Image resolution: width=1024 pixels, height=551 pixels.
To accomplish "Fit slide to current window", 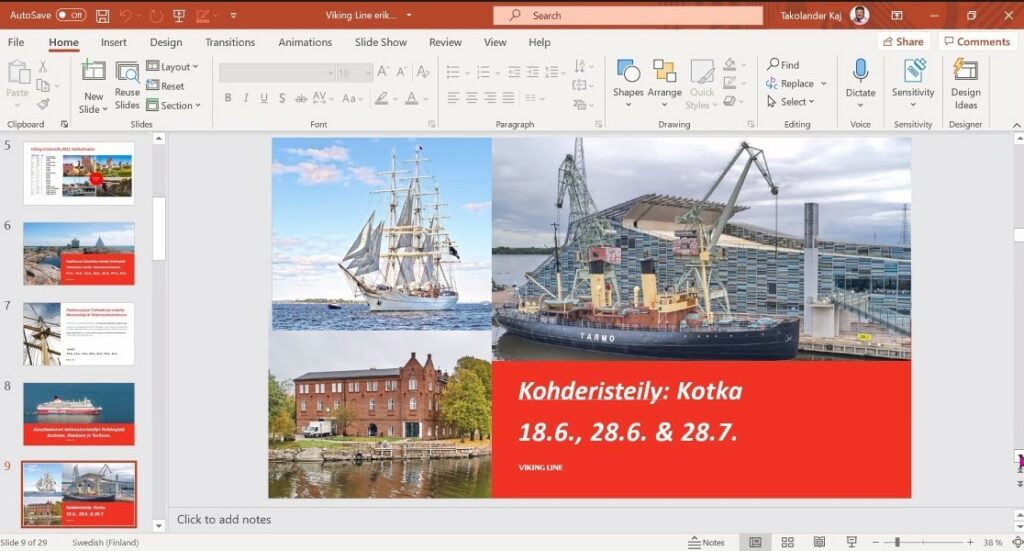I will tap(1014, 542).
